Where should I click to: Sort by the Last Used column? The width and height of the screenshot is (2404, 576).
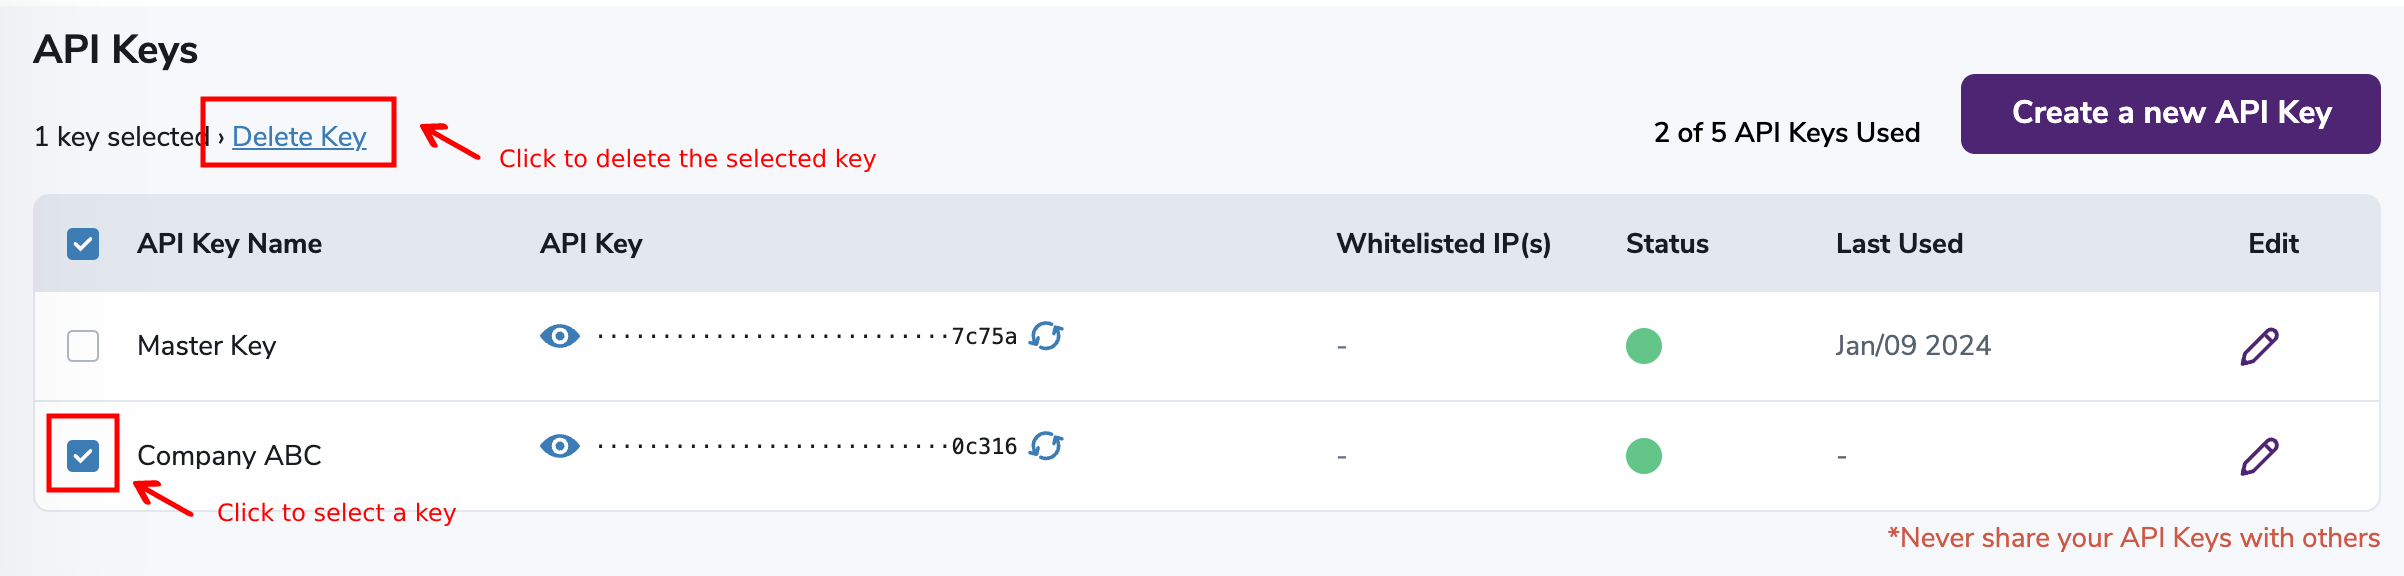click(1899, 243)
